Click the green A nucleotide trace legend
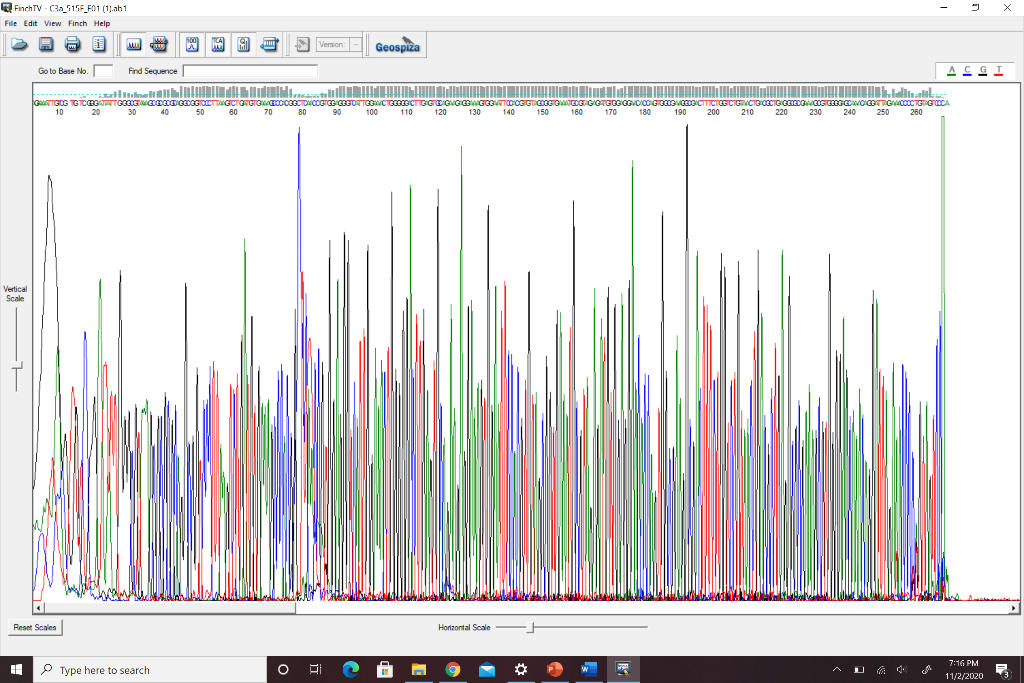This screenshot has width=1024, height=683. [951, 70]
